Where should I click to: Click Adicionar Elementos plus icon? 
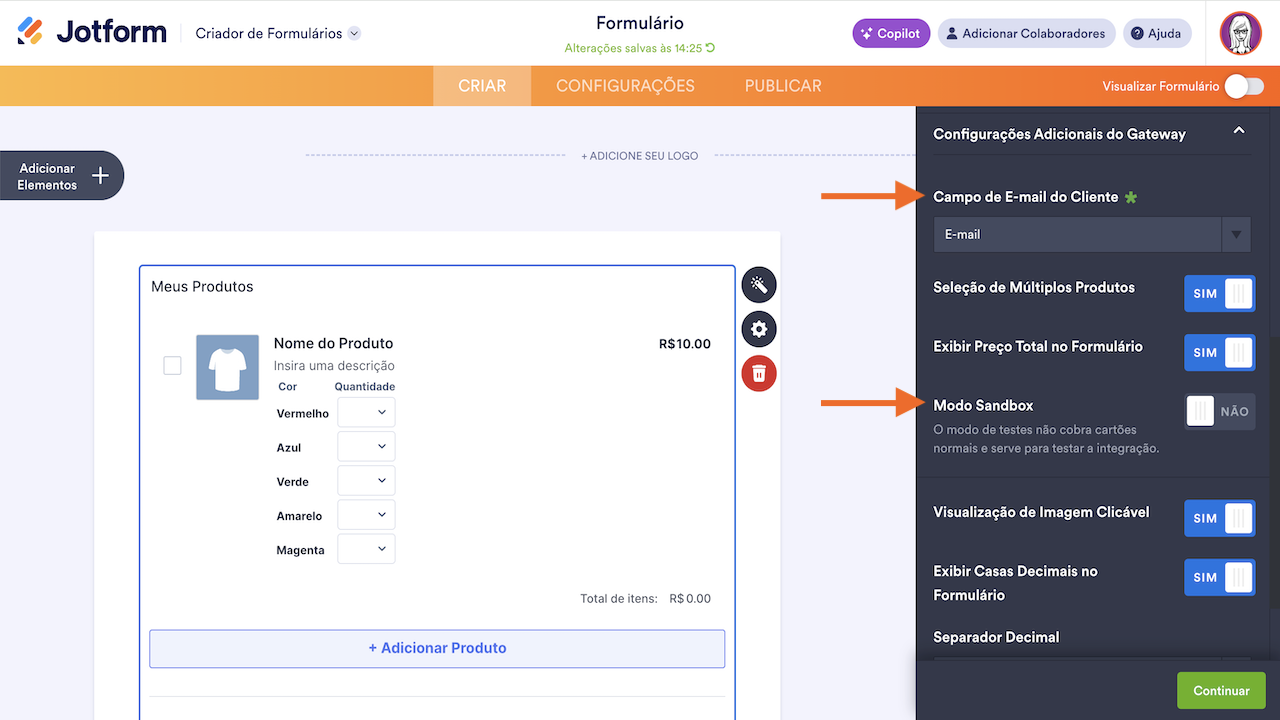tap(99, 175)
